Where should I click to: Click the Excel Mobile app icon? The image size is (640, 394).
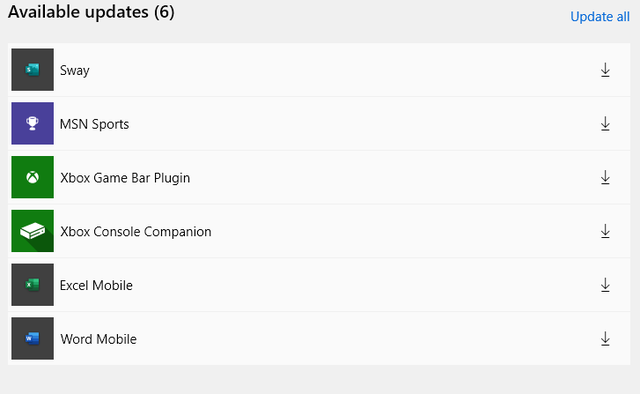tap(33, 285)
